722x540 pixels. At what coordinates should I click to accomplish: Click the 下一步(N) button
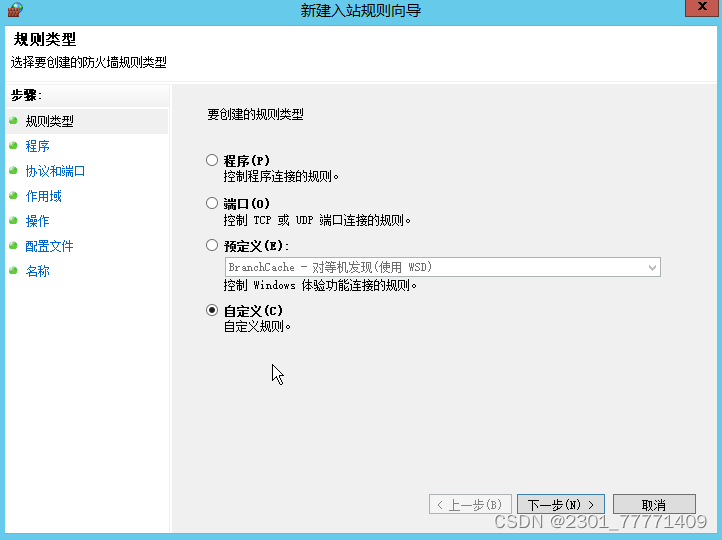(560, 505)
